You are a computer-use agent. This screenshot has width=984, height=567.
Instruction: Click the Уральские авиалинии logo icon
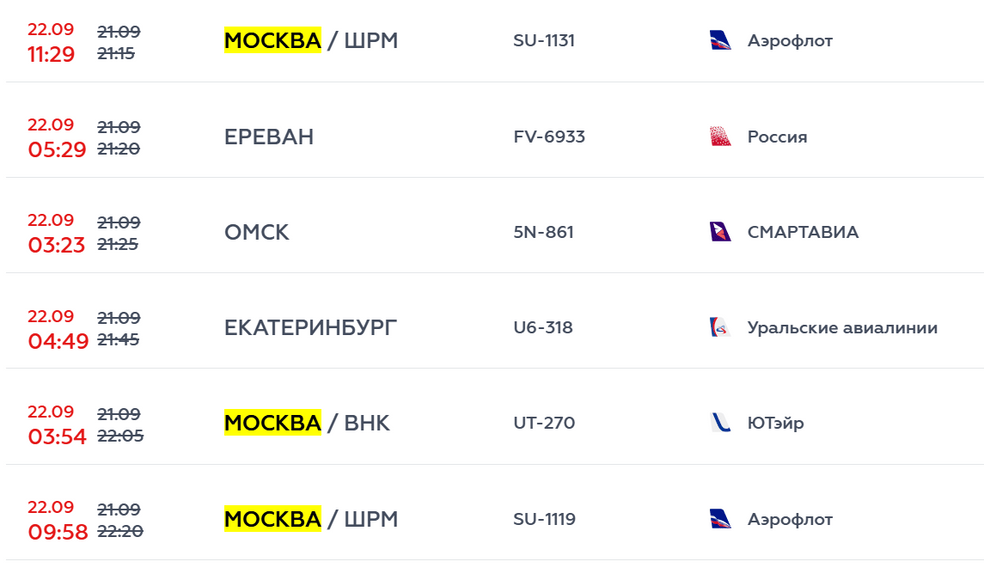coord(720,328)
